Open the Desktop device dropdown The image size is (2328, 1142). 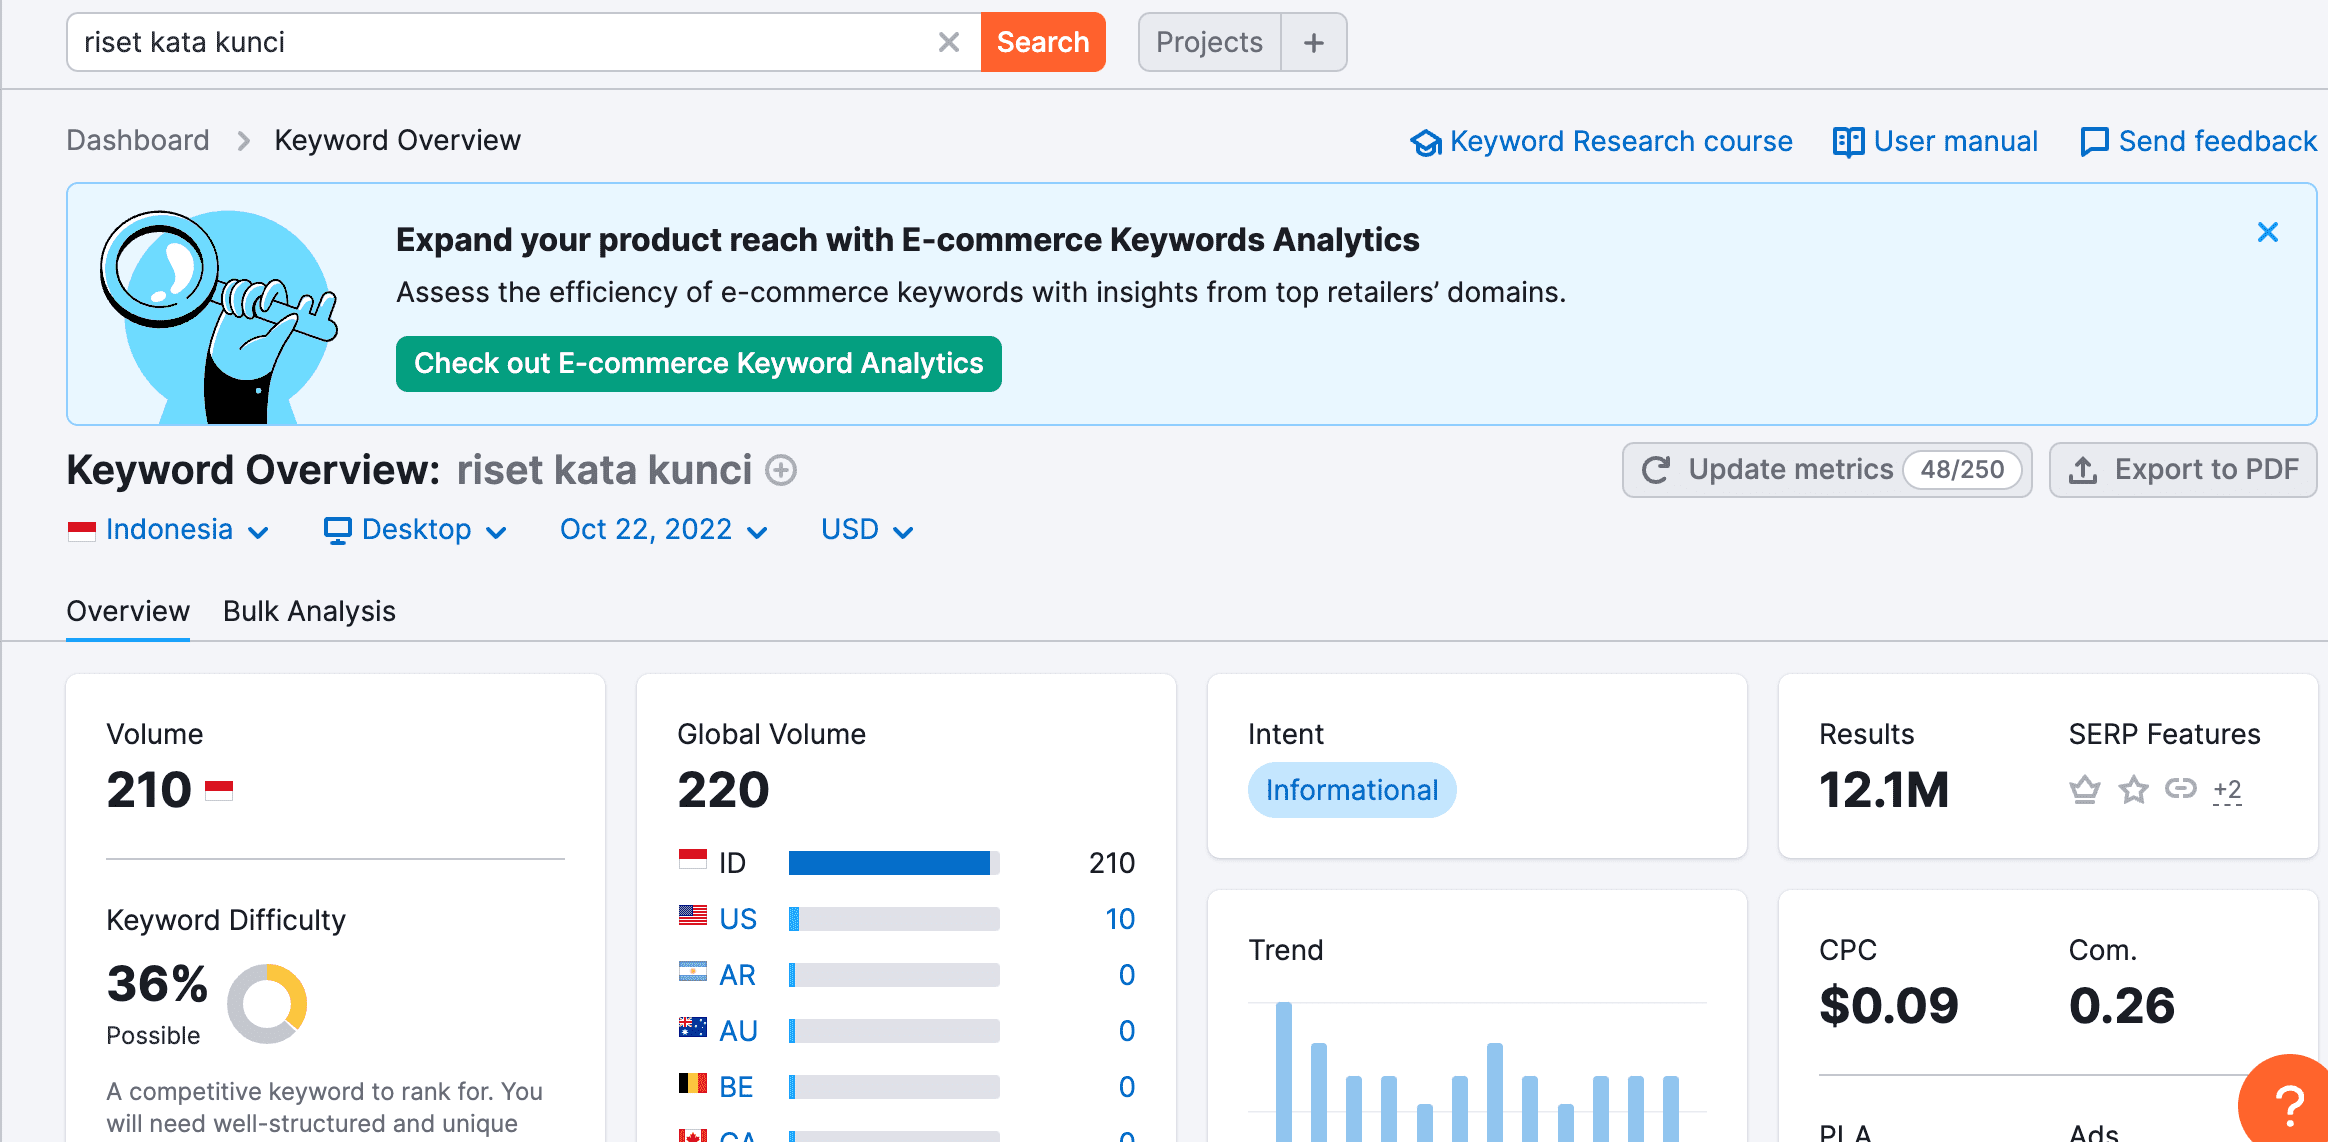[415, 530]
